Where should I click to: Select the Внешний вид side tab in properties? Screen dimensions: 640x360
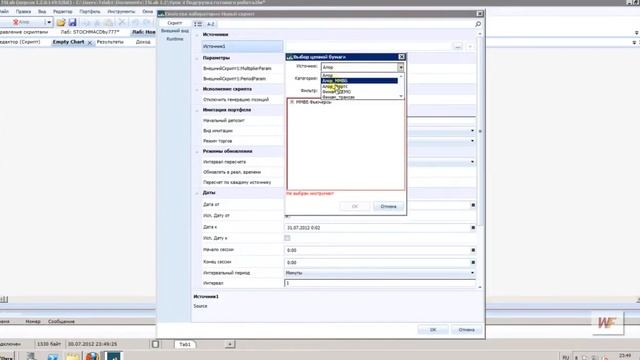click(x=175, y=31)
